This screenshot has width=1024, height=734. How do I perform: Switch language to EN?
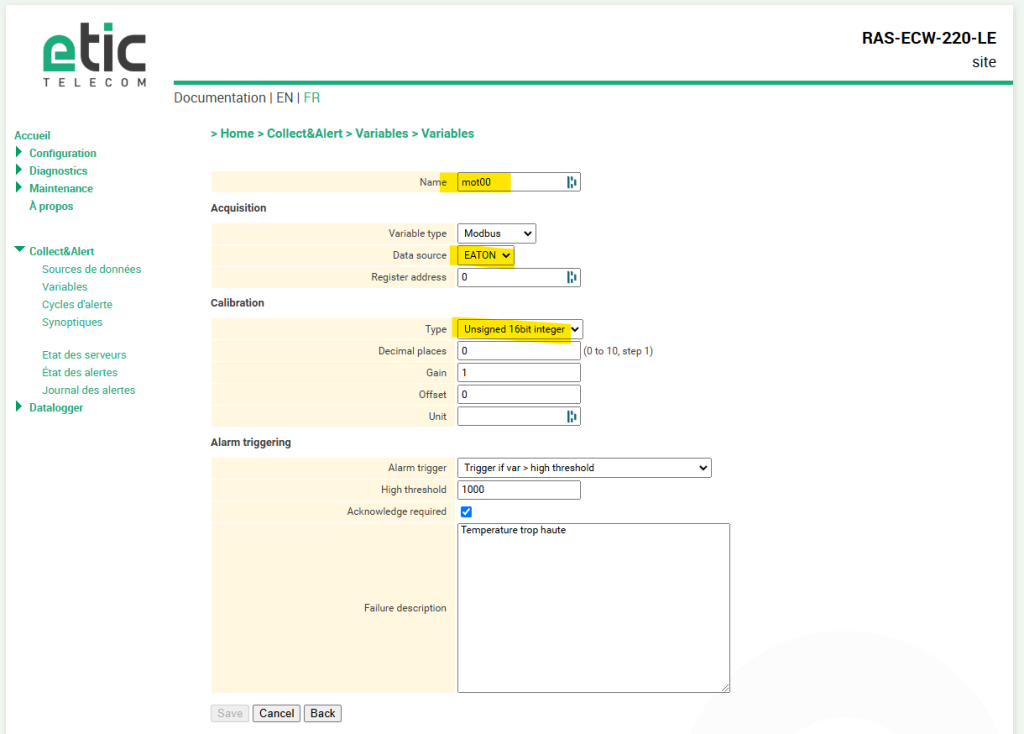pyautogui.click(x=285, y=98)
